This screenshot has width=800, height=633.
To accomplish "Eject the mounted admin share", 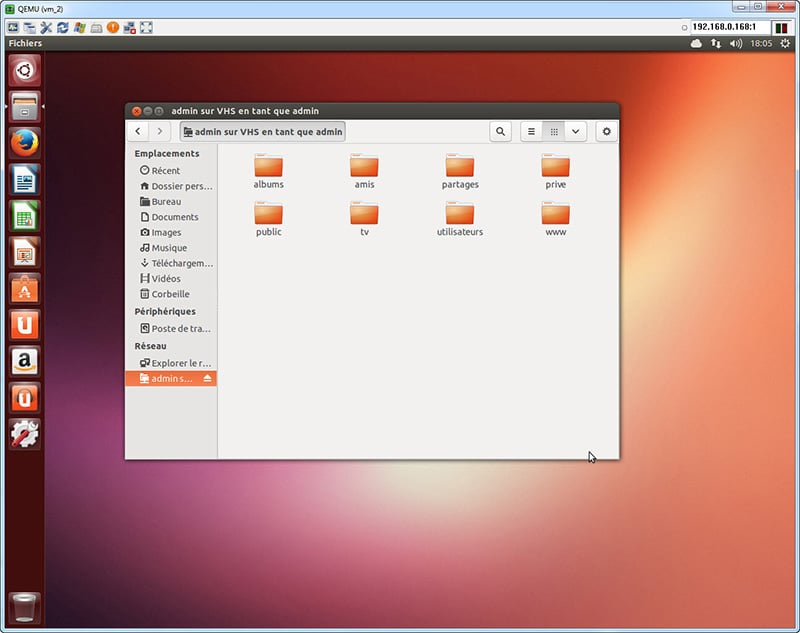I will [207, 378].
